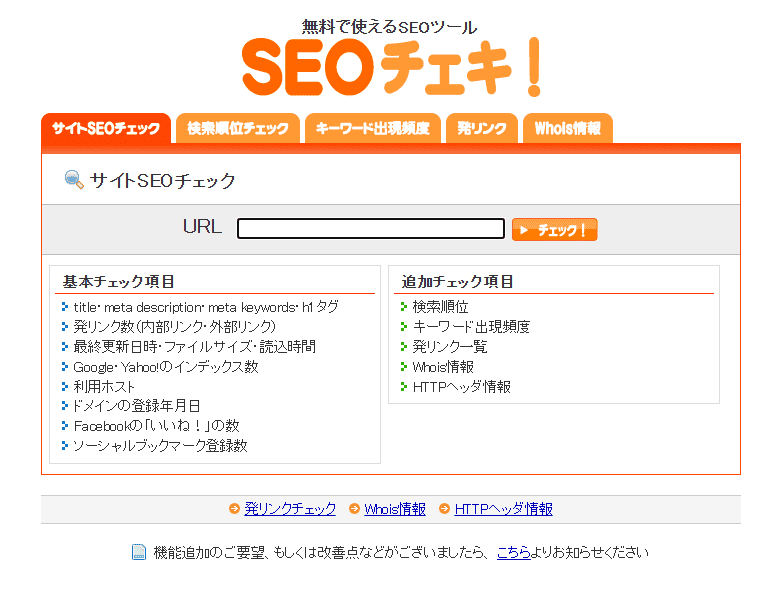
Task: Click green bullet arrow beside 発リンク一覧
Action: 404,346
